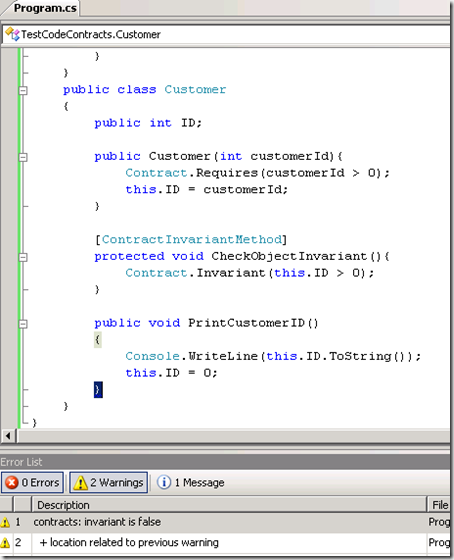Click the horizontal scrollbar left arrow
The image size is (454, 560).
pyautogui.click(x=8, y=436)
